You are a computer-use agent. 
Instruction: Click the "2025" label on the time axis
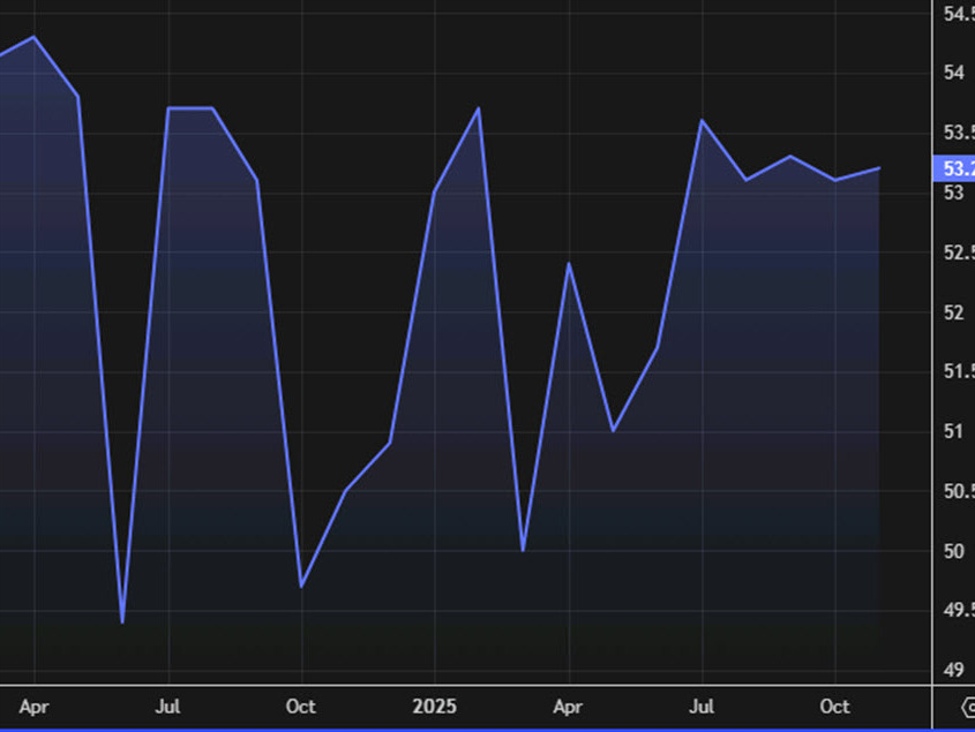point(434,707)
